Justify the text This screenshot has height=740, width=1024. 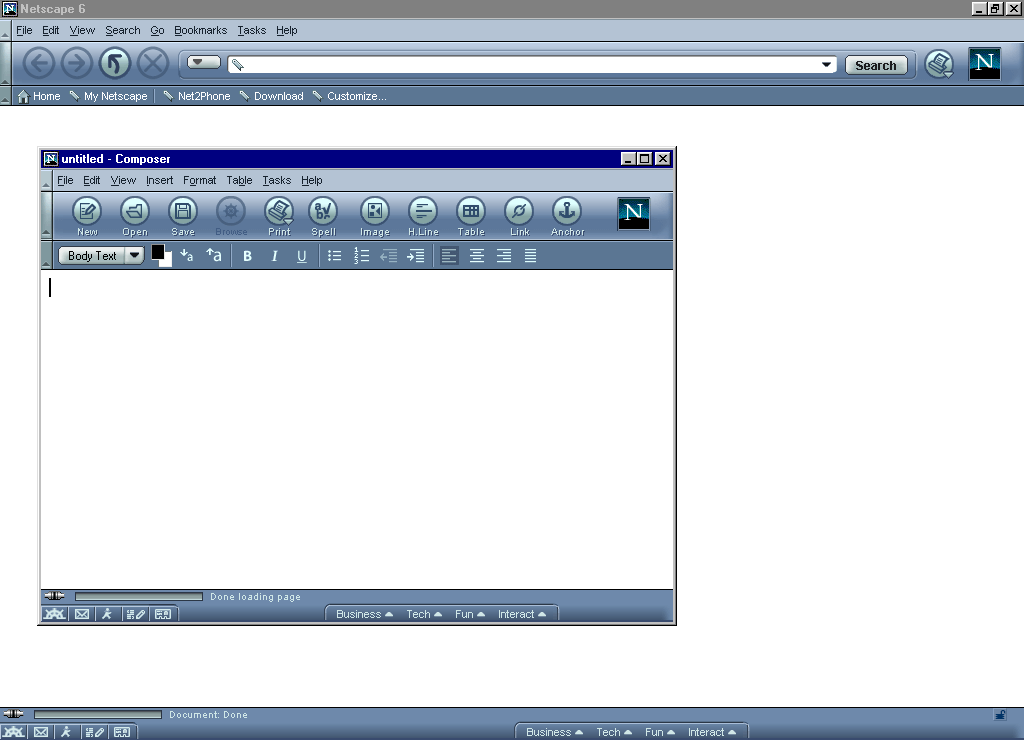(530, 255)
